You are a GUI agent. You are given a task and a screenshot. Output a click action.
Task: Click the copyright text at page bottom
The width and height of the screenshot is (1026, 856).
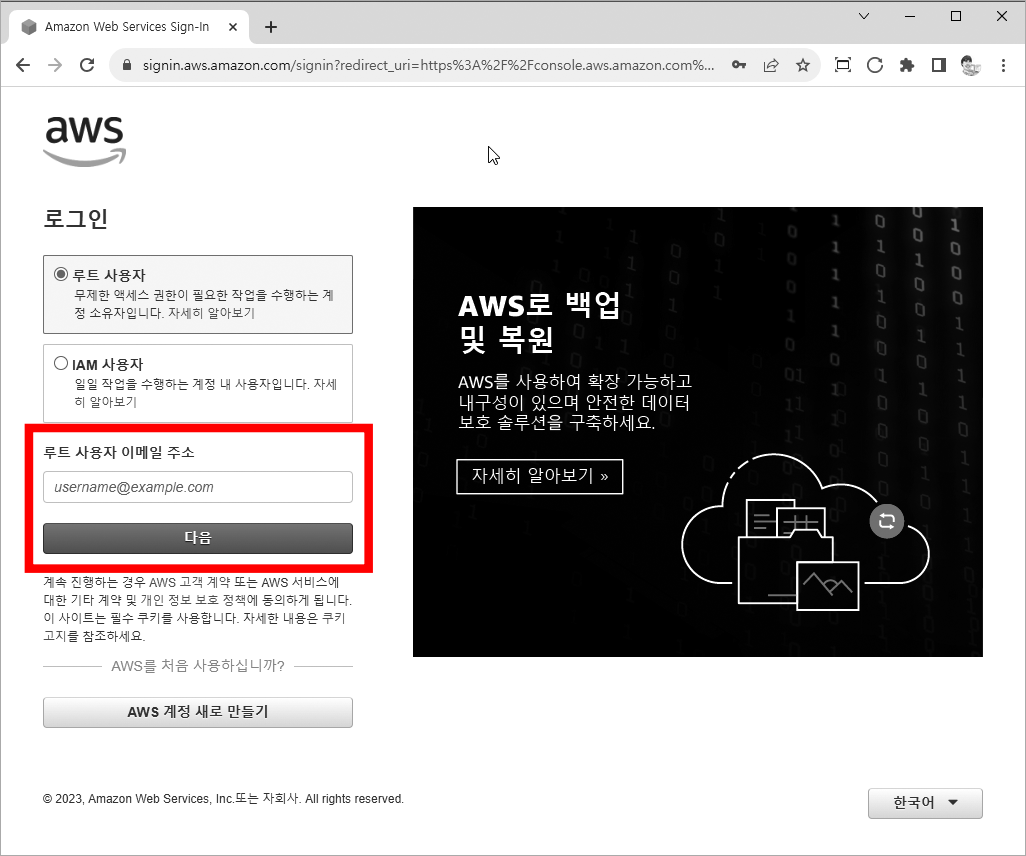click(x=223, y=799)
